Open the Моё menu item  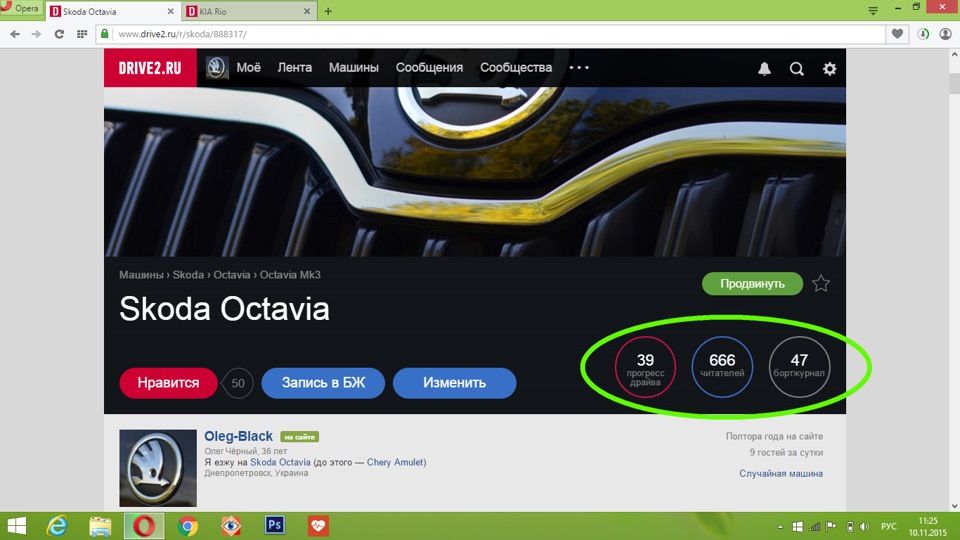(x=249, y=67)
